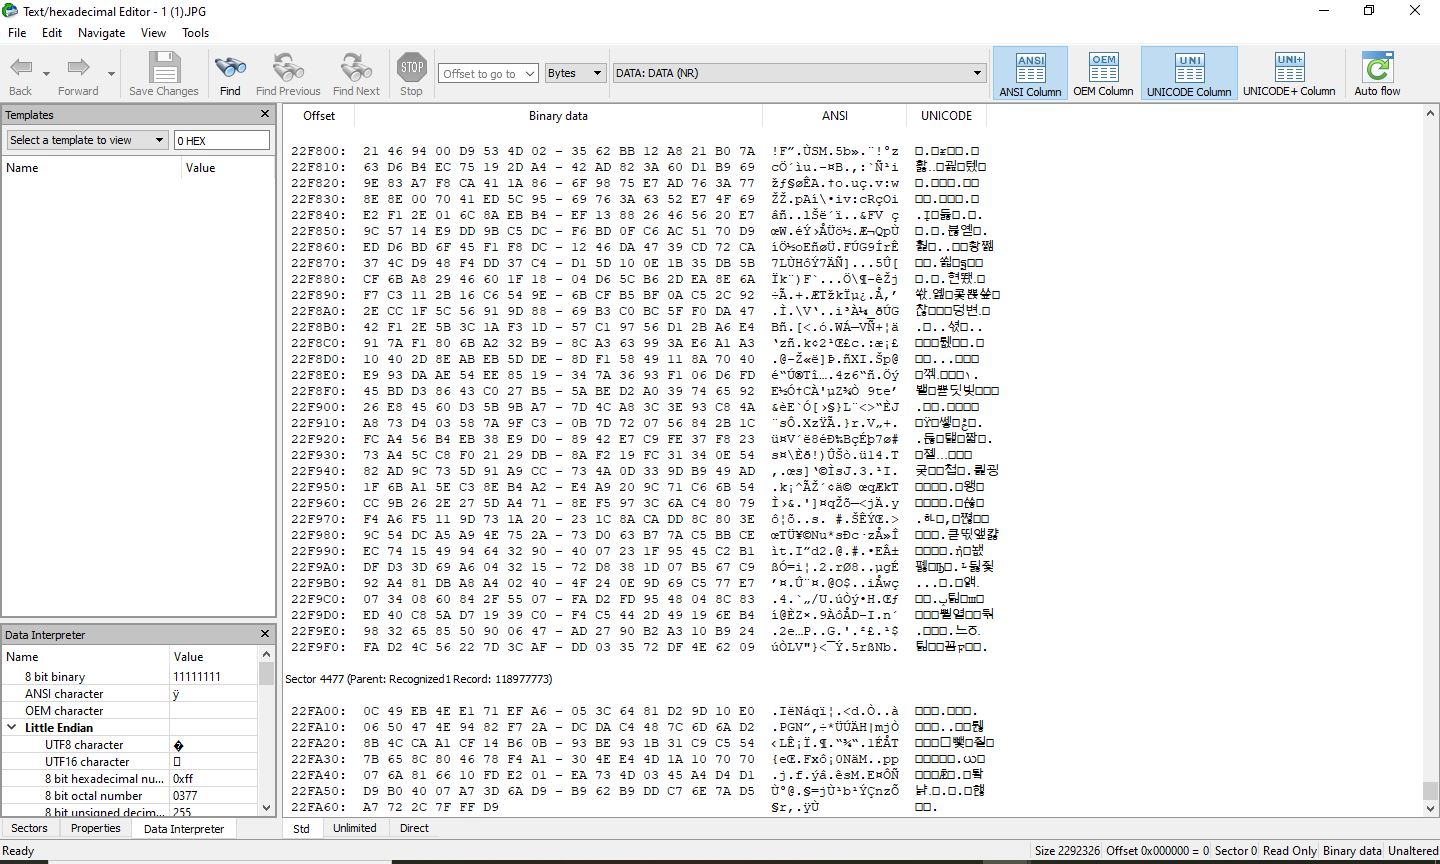Open the Offset to go to dropdown
Viewport: 1440px width, 864px height.
pos(529,73)
